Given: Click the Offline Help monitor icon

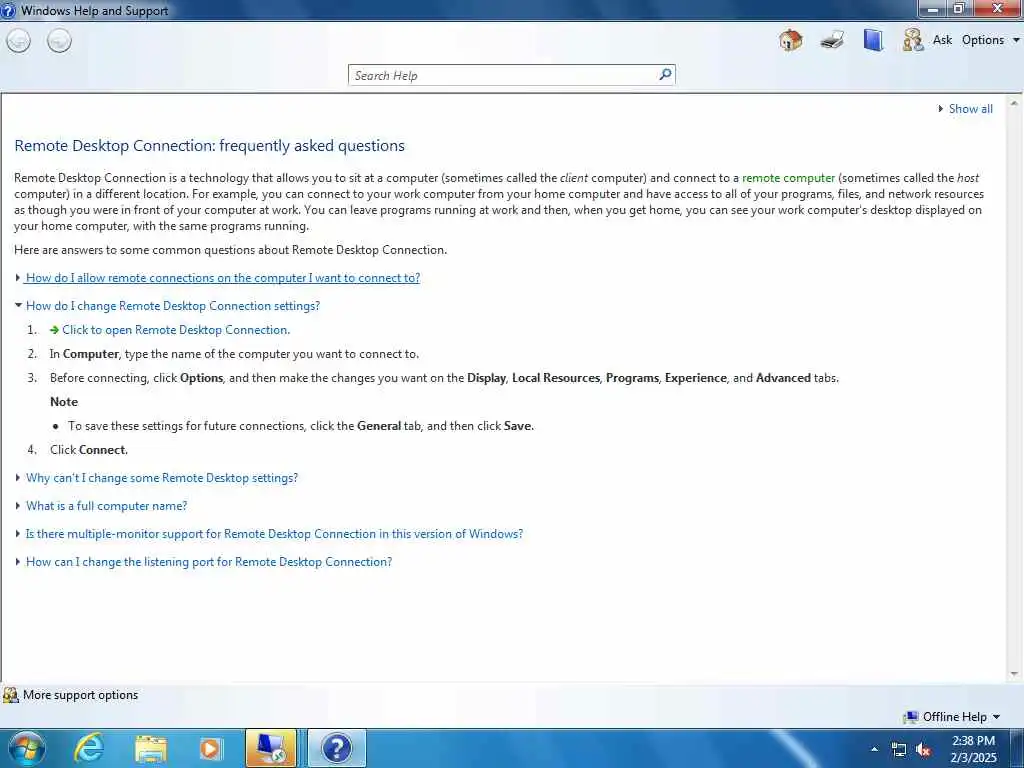Looking at the screenshot, I should click(x=910, y=717).
